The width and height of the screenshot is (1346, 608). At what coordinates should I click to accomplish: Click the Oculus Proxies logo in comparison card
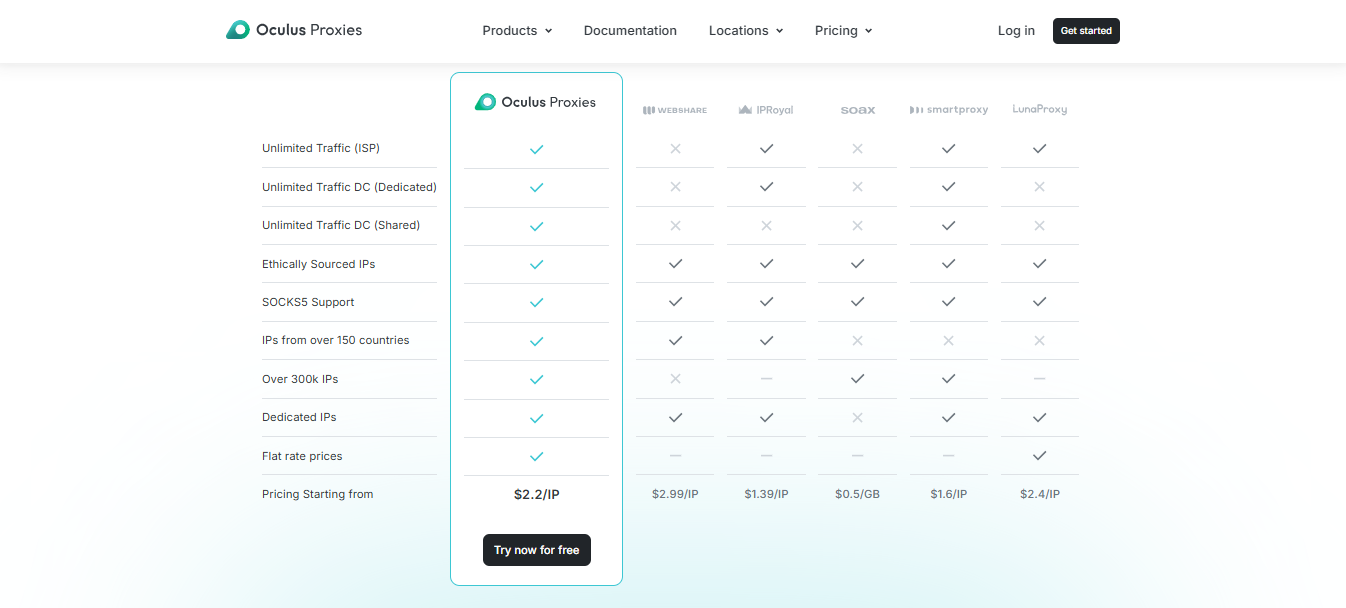click(x=535, y=102)
